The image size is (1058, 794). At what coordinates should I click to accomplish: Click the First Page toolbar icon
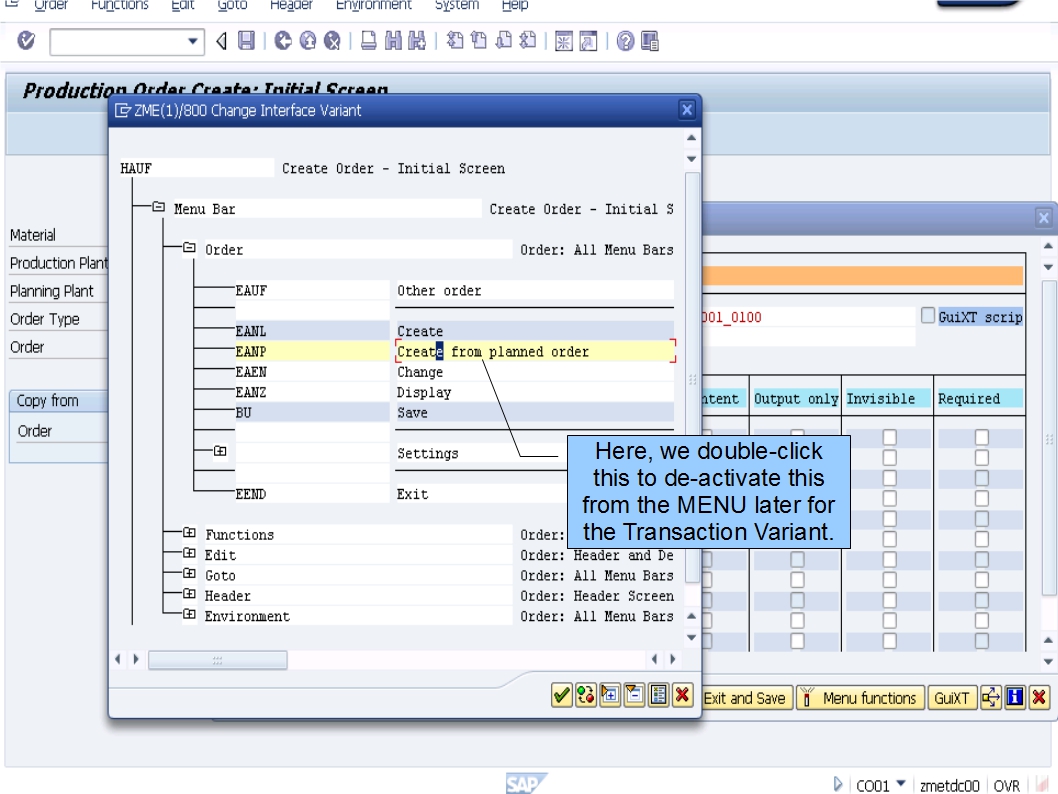[455, 41]
